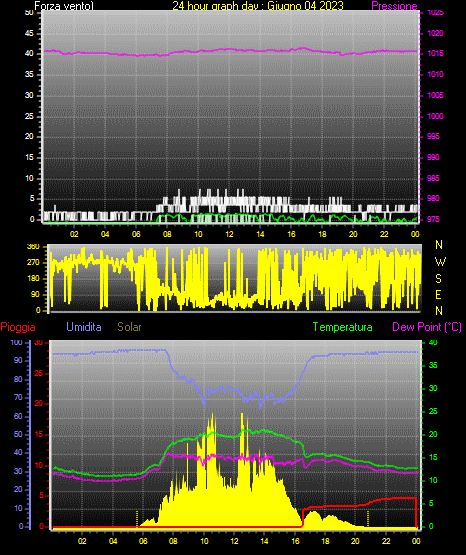
Task: Click the Pressione legend label
Action: pos(394,6)
